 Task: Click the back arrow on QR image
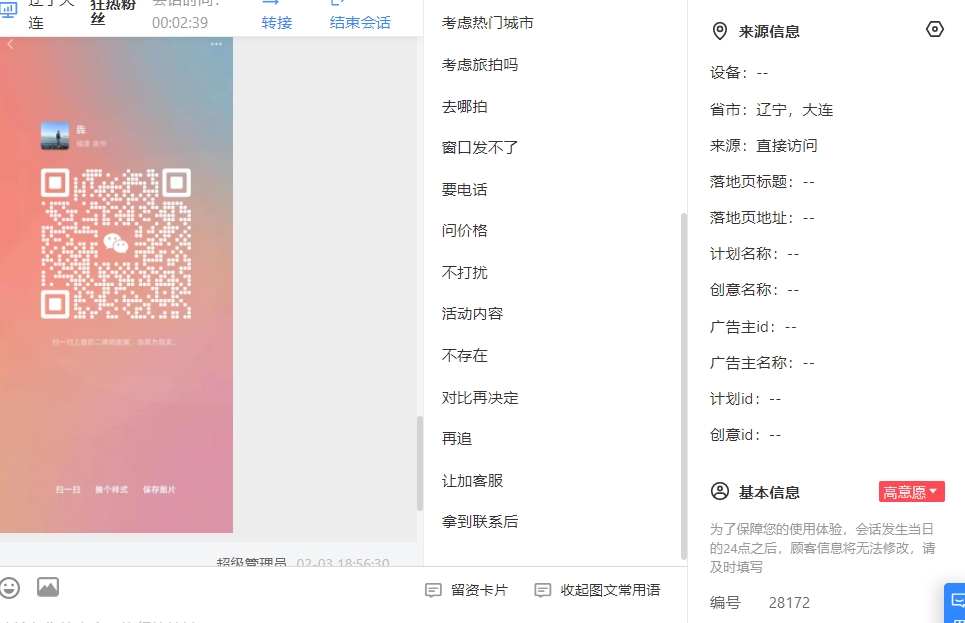click(10, 44)
